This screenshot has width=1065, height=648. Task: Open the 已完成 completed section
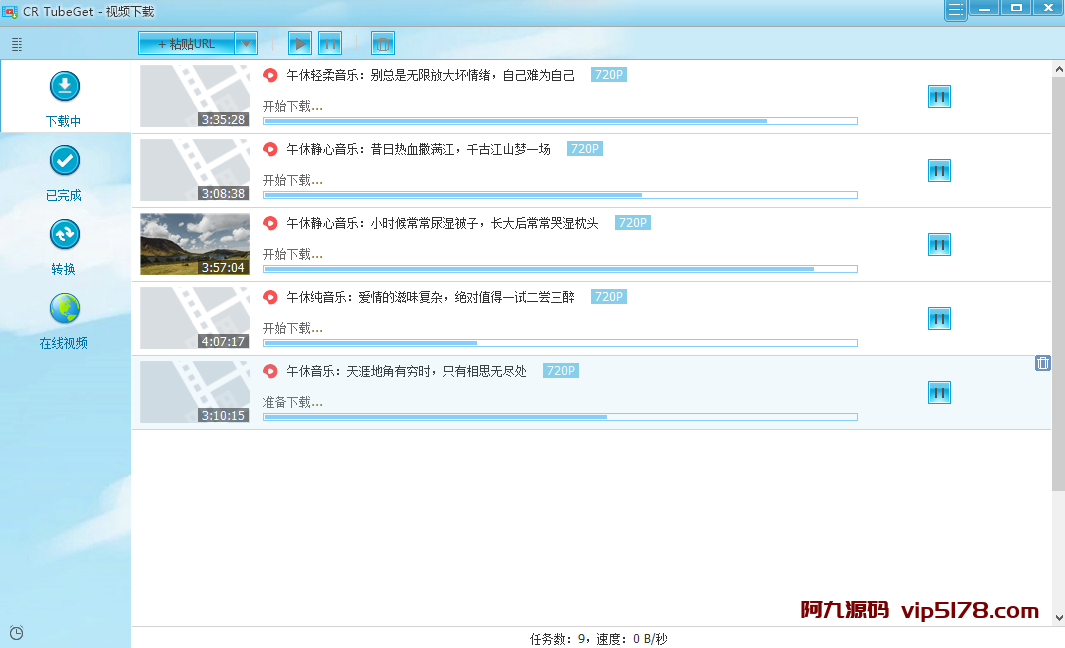coord(65,172)
